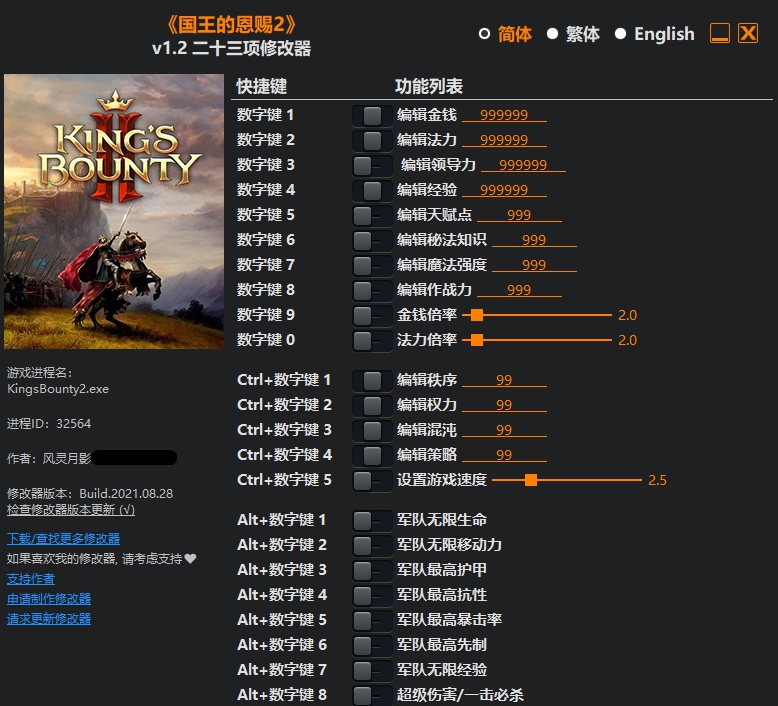This screenshot has width=778, height=706.
Task: Toggle the 编辑法力 switch
Action: click(372, 140)
